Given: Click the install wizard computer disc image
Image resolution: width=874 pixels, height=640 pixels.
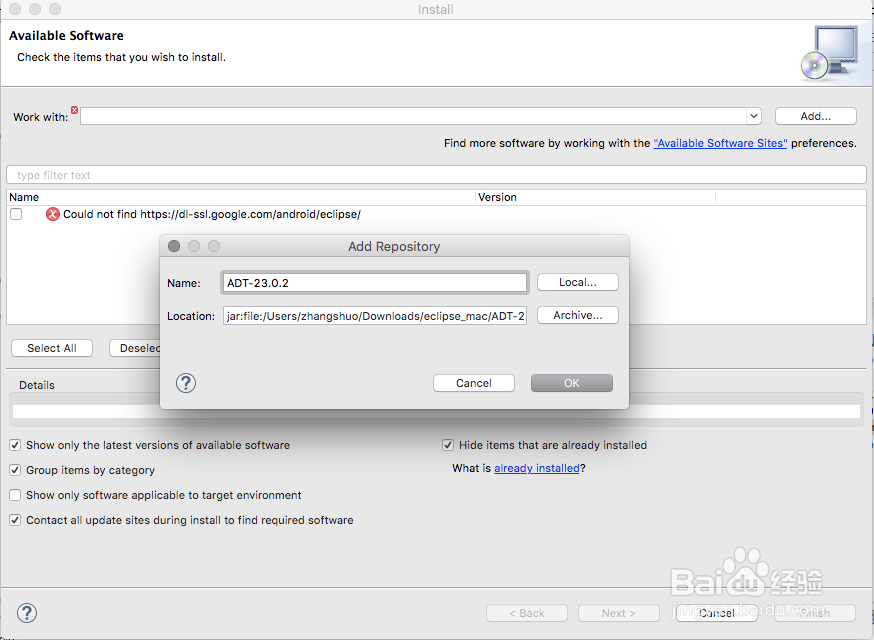Looking at the screenshot, I should [x=829, y=54].
